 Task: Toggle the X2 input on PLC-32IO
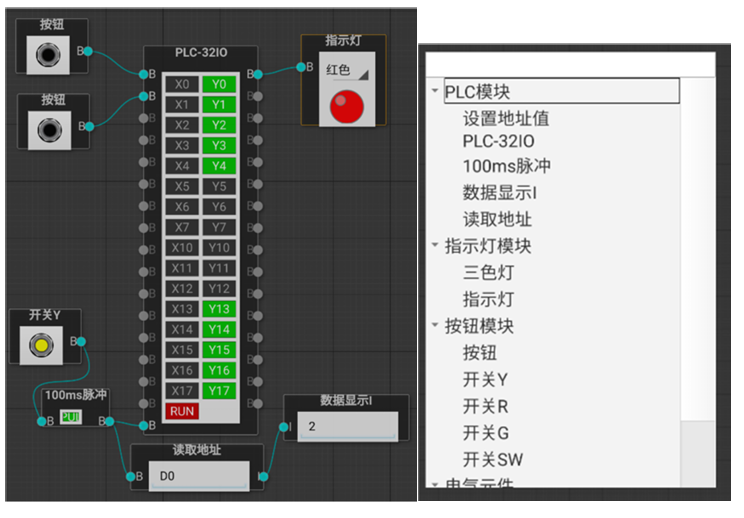point(182,125)
